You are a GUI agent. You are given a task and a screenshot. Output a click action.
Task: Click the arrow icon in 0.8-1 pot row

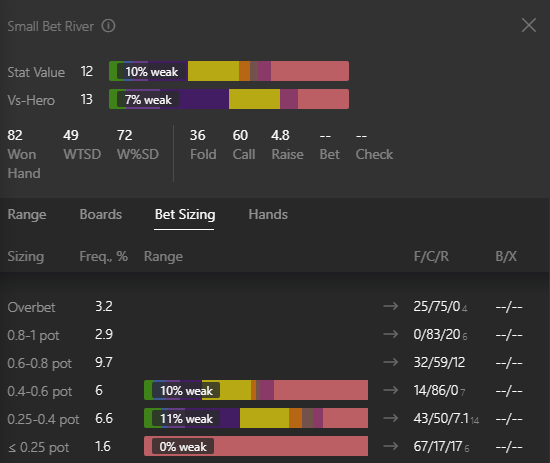point(390,334)
